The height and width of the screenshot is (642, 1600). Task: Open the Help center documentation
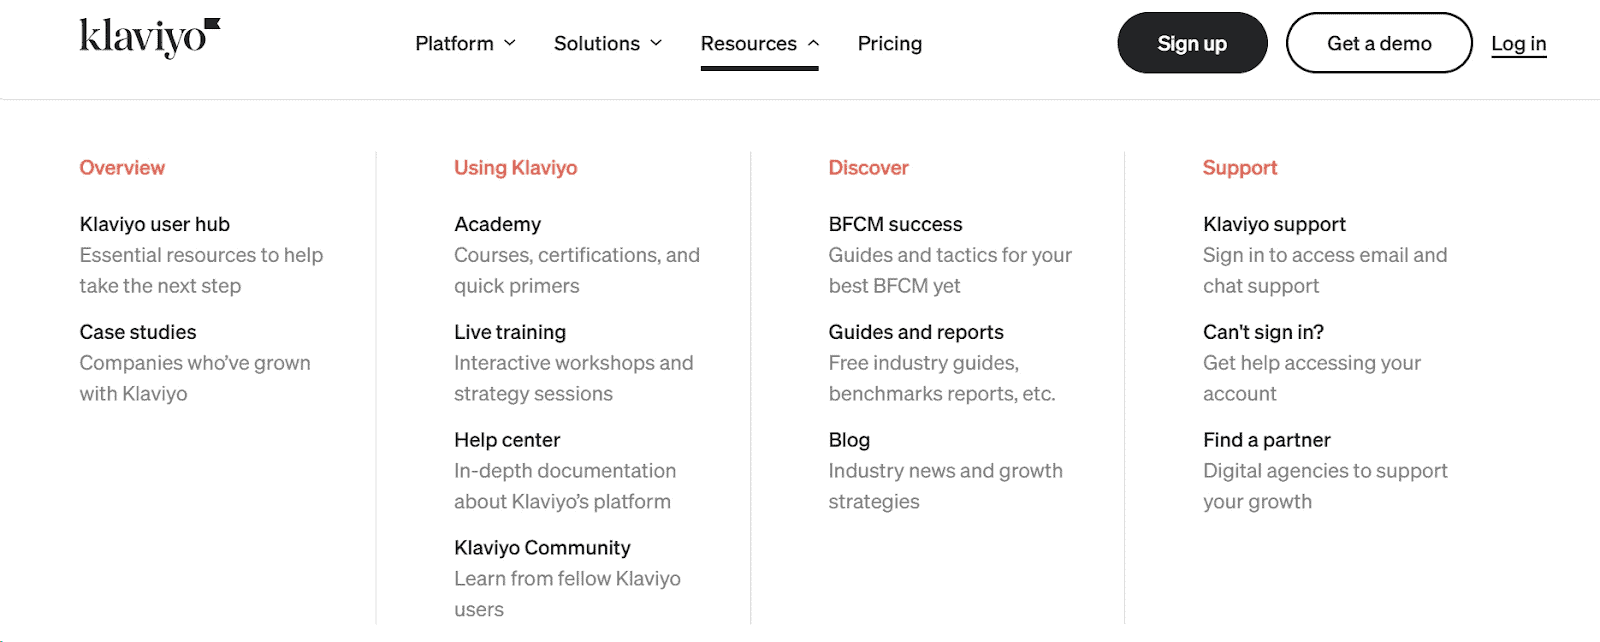coord(507,439)
